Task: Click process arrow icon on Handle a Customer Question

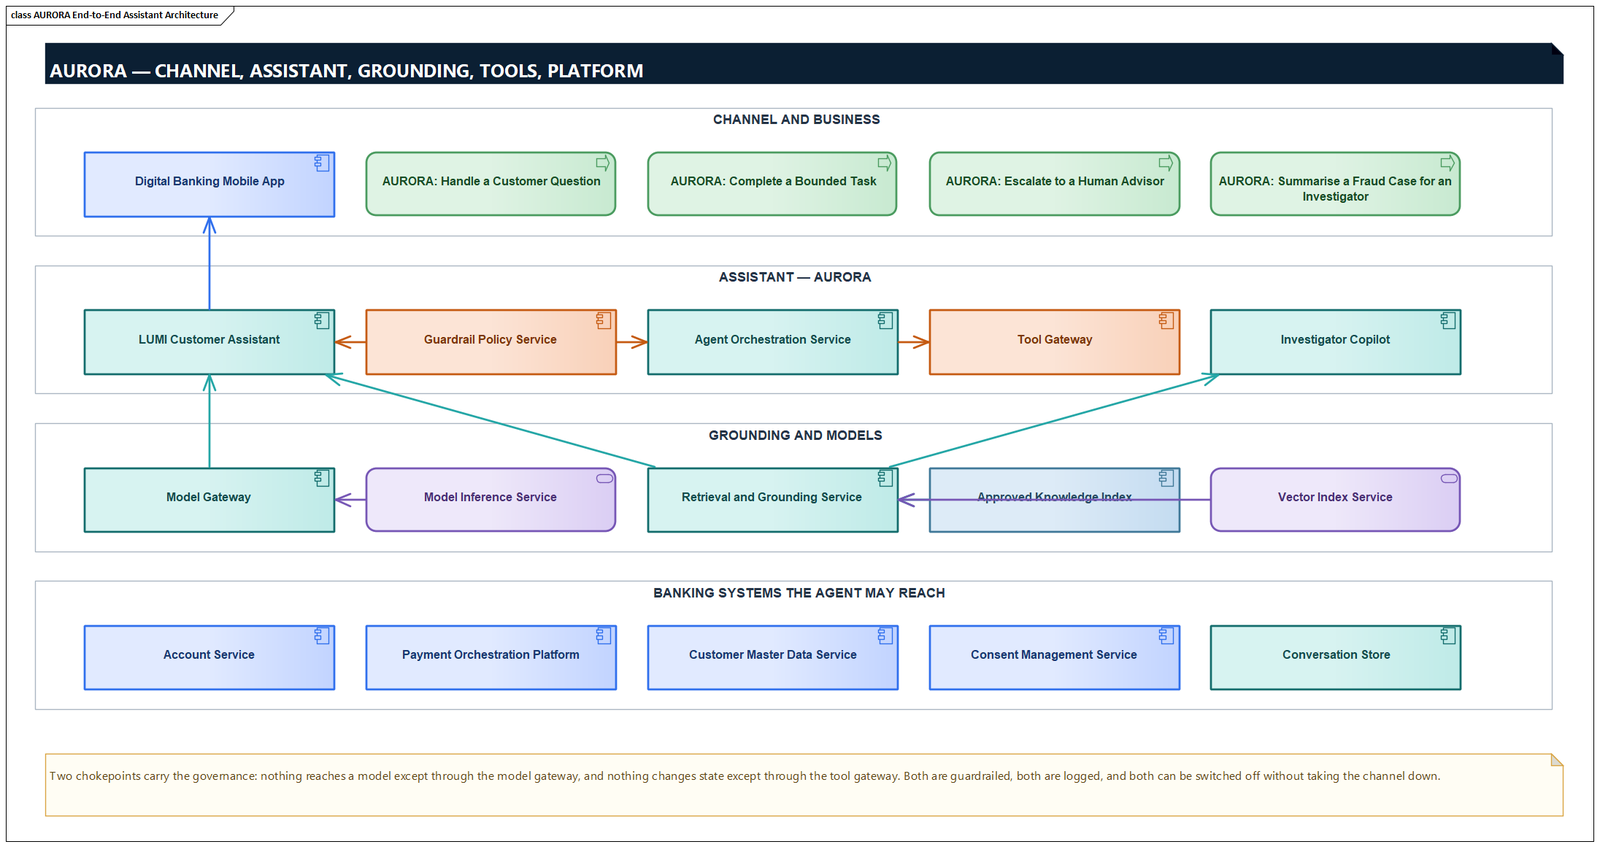Action: coord(603,163)
